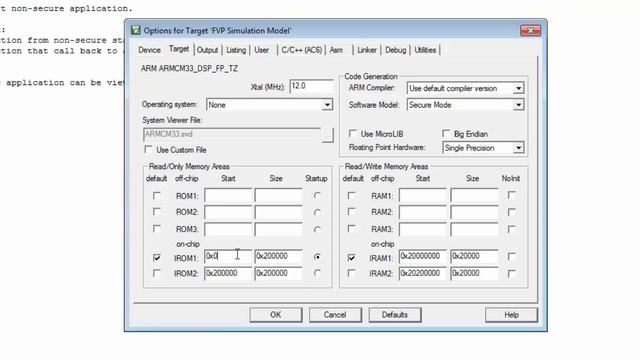This screenshot has width=640, height=360.
Task: Click the RAM2 Size field
Action: click(x=474, y=212)
